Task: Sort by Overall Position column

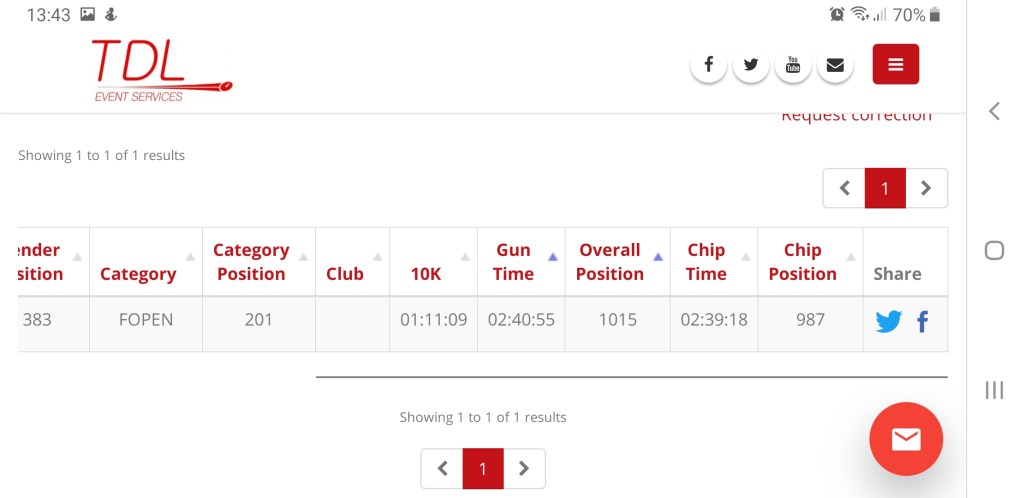Action: [x=613, y=262]
